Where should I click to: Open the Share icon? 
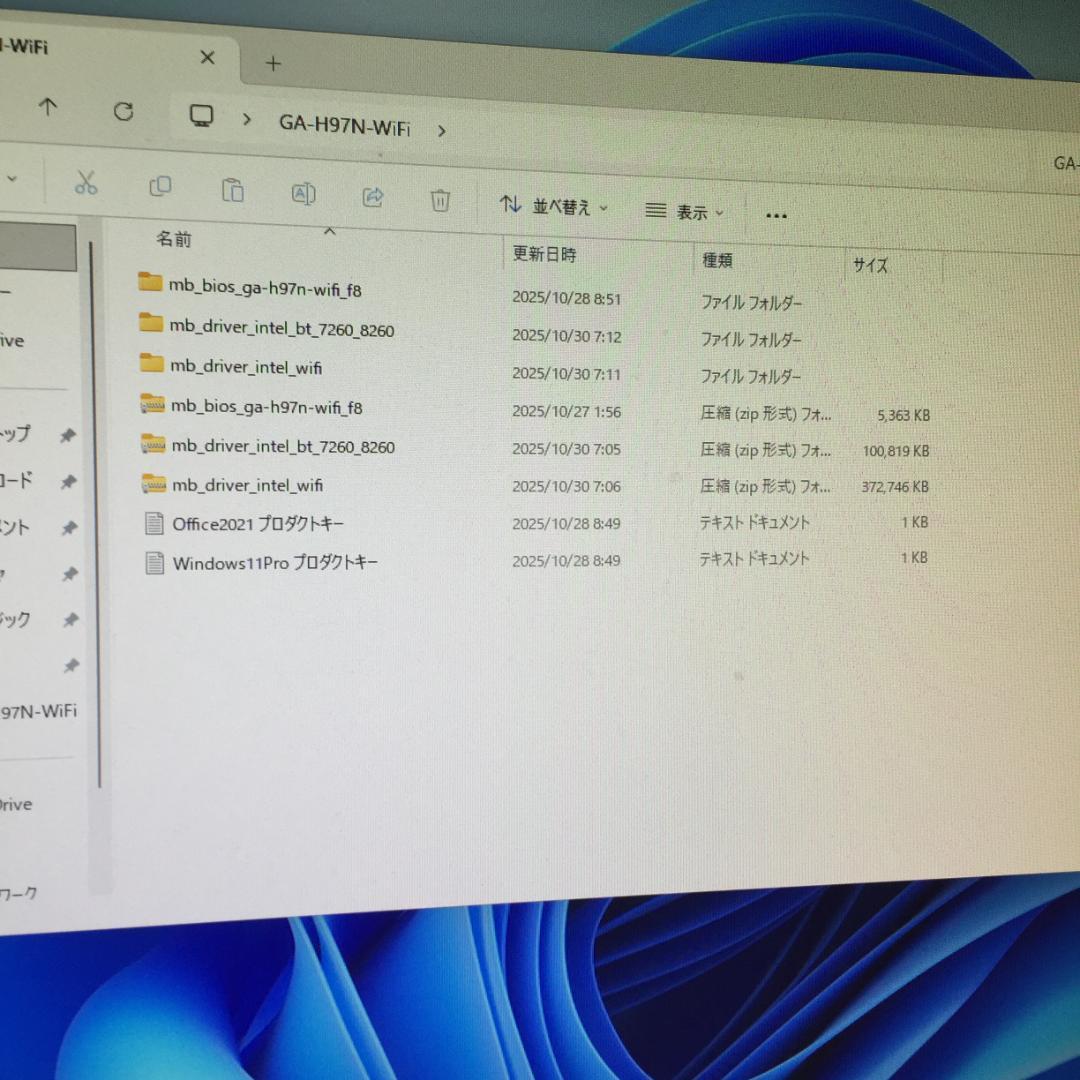371,197
